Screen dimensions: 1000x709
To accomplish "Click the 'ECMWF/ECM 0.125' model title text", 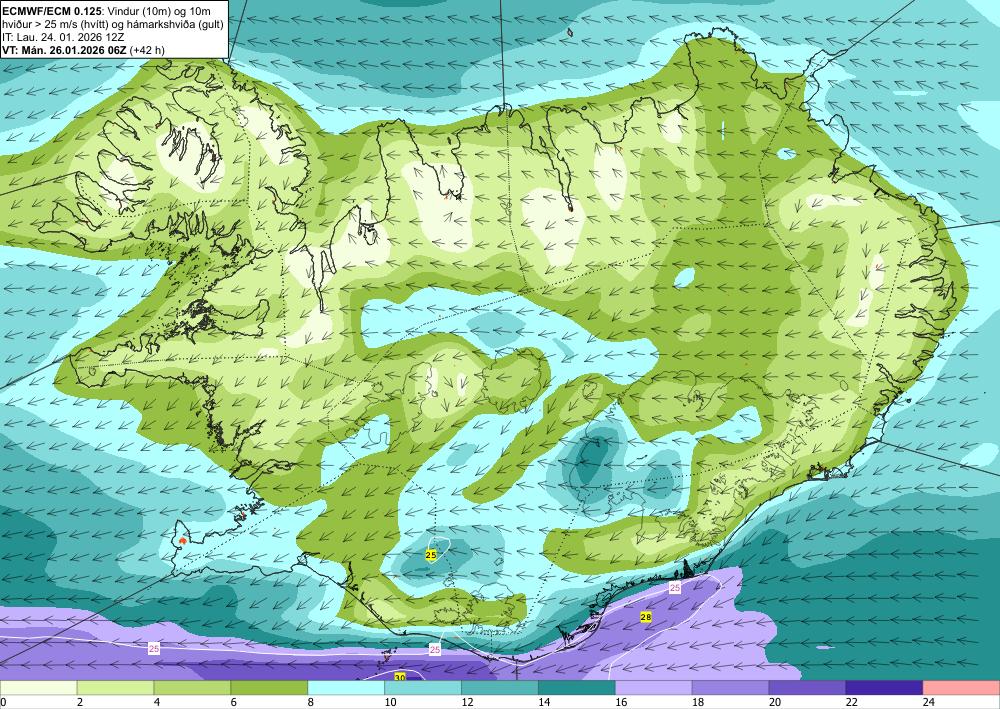I will 52,10.
